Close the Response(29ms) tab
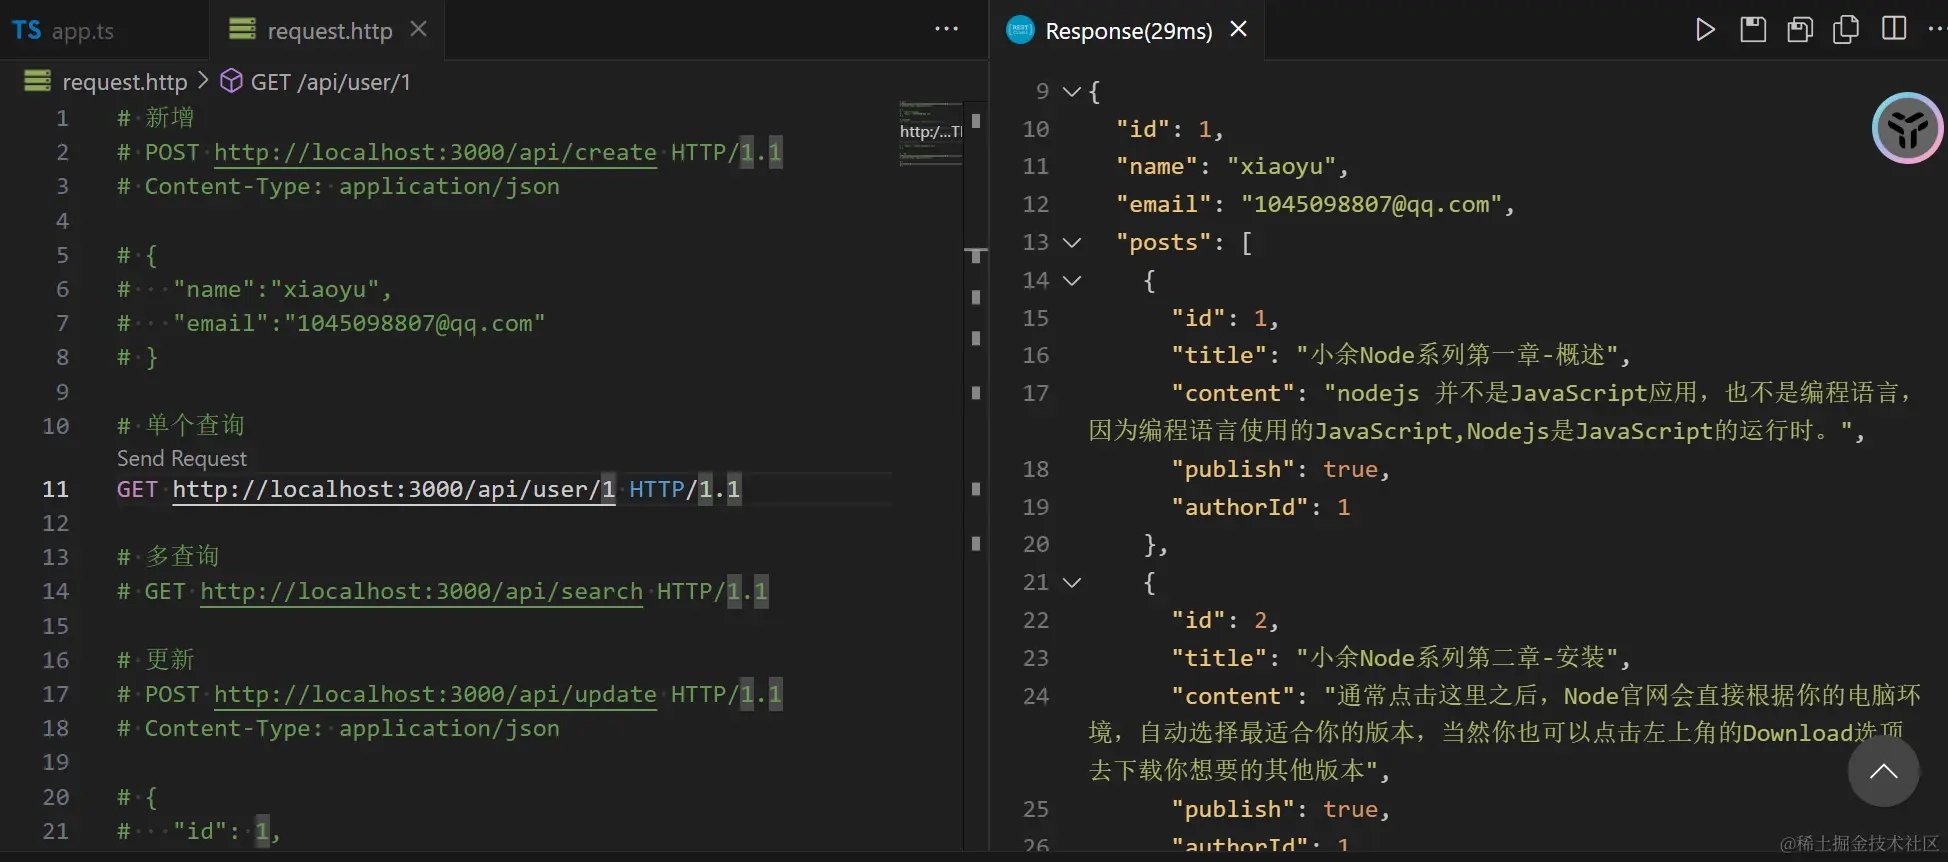This screenshot has width=1948, height=862. tap(1238, 30)
